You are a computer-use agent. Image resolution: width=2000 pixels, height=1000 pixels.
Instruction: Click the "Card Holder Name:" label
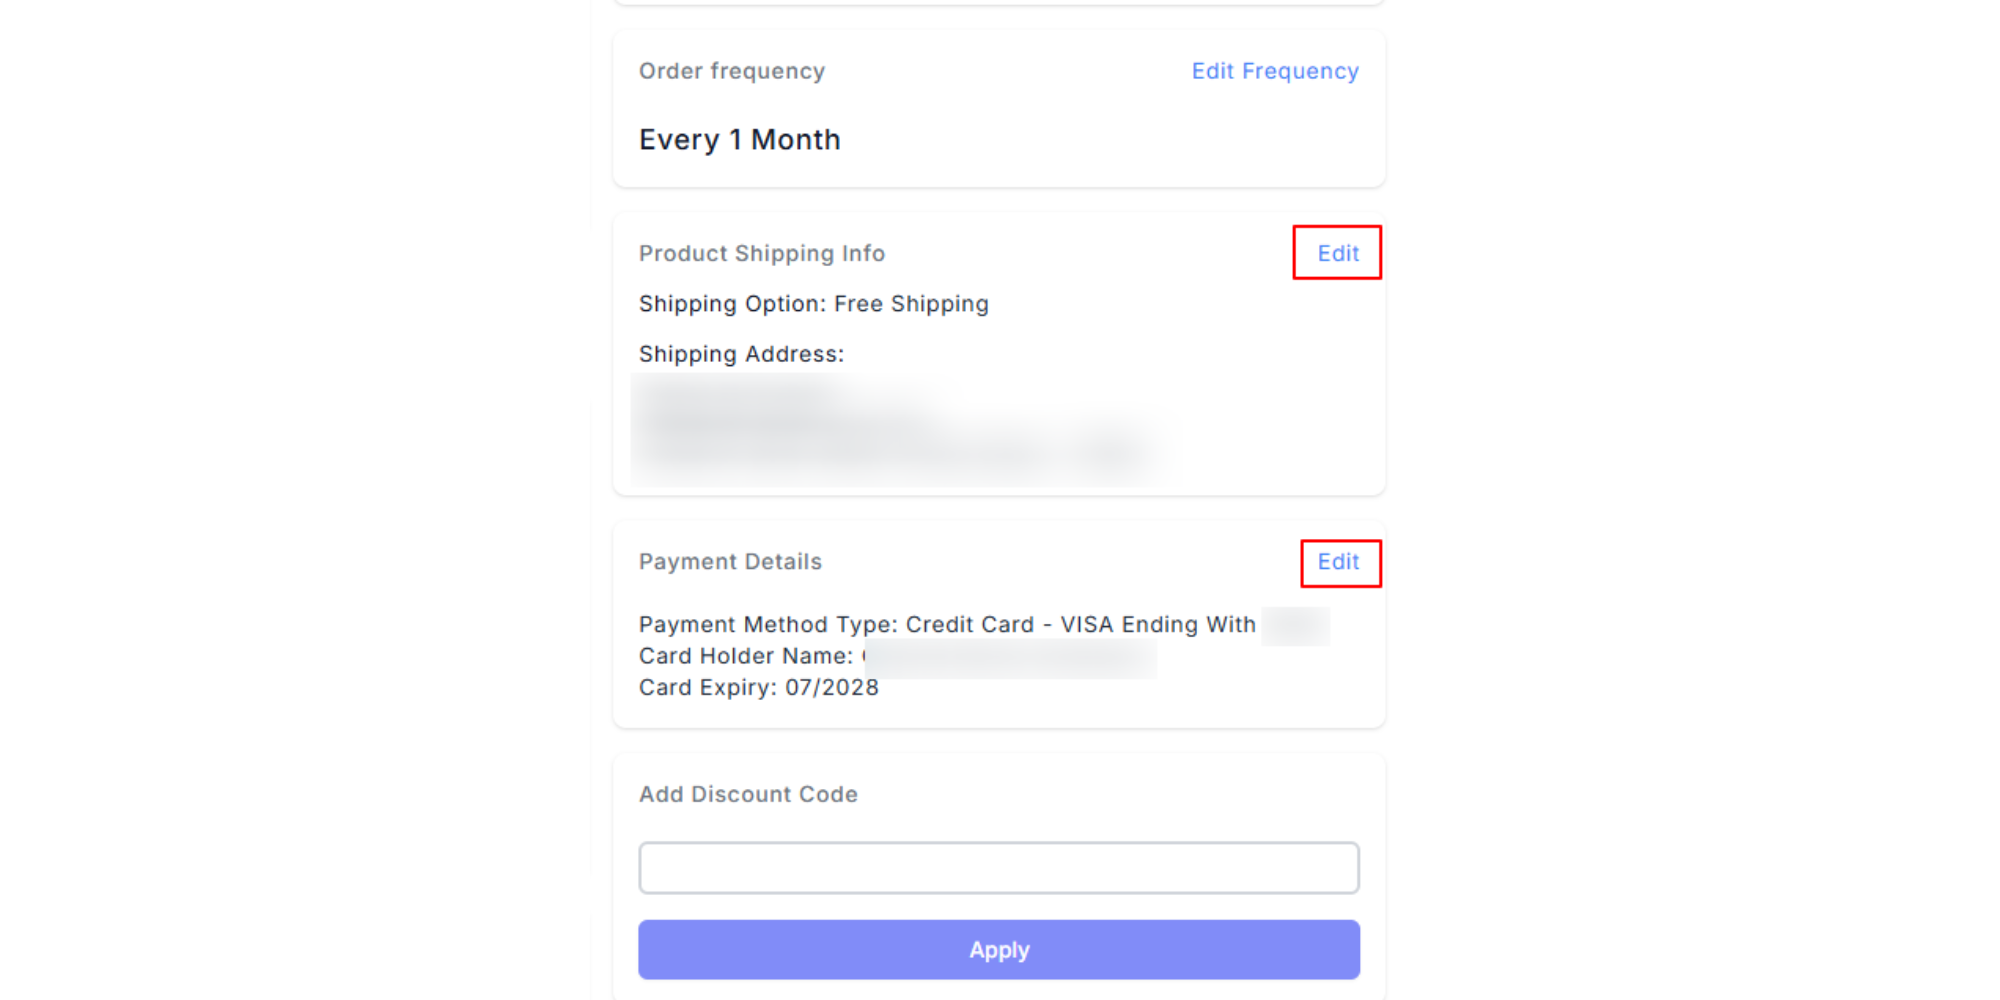(745, 656)
